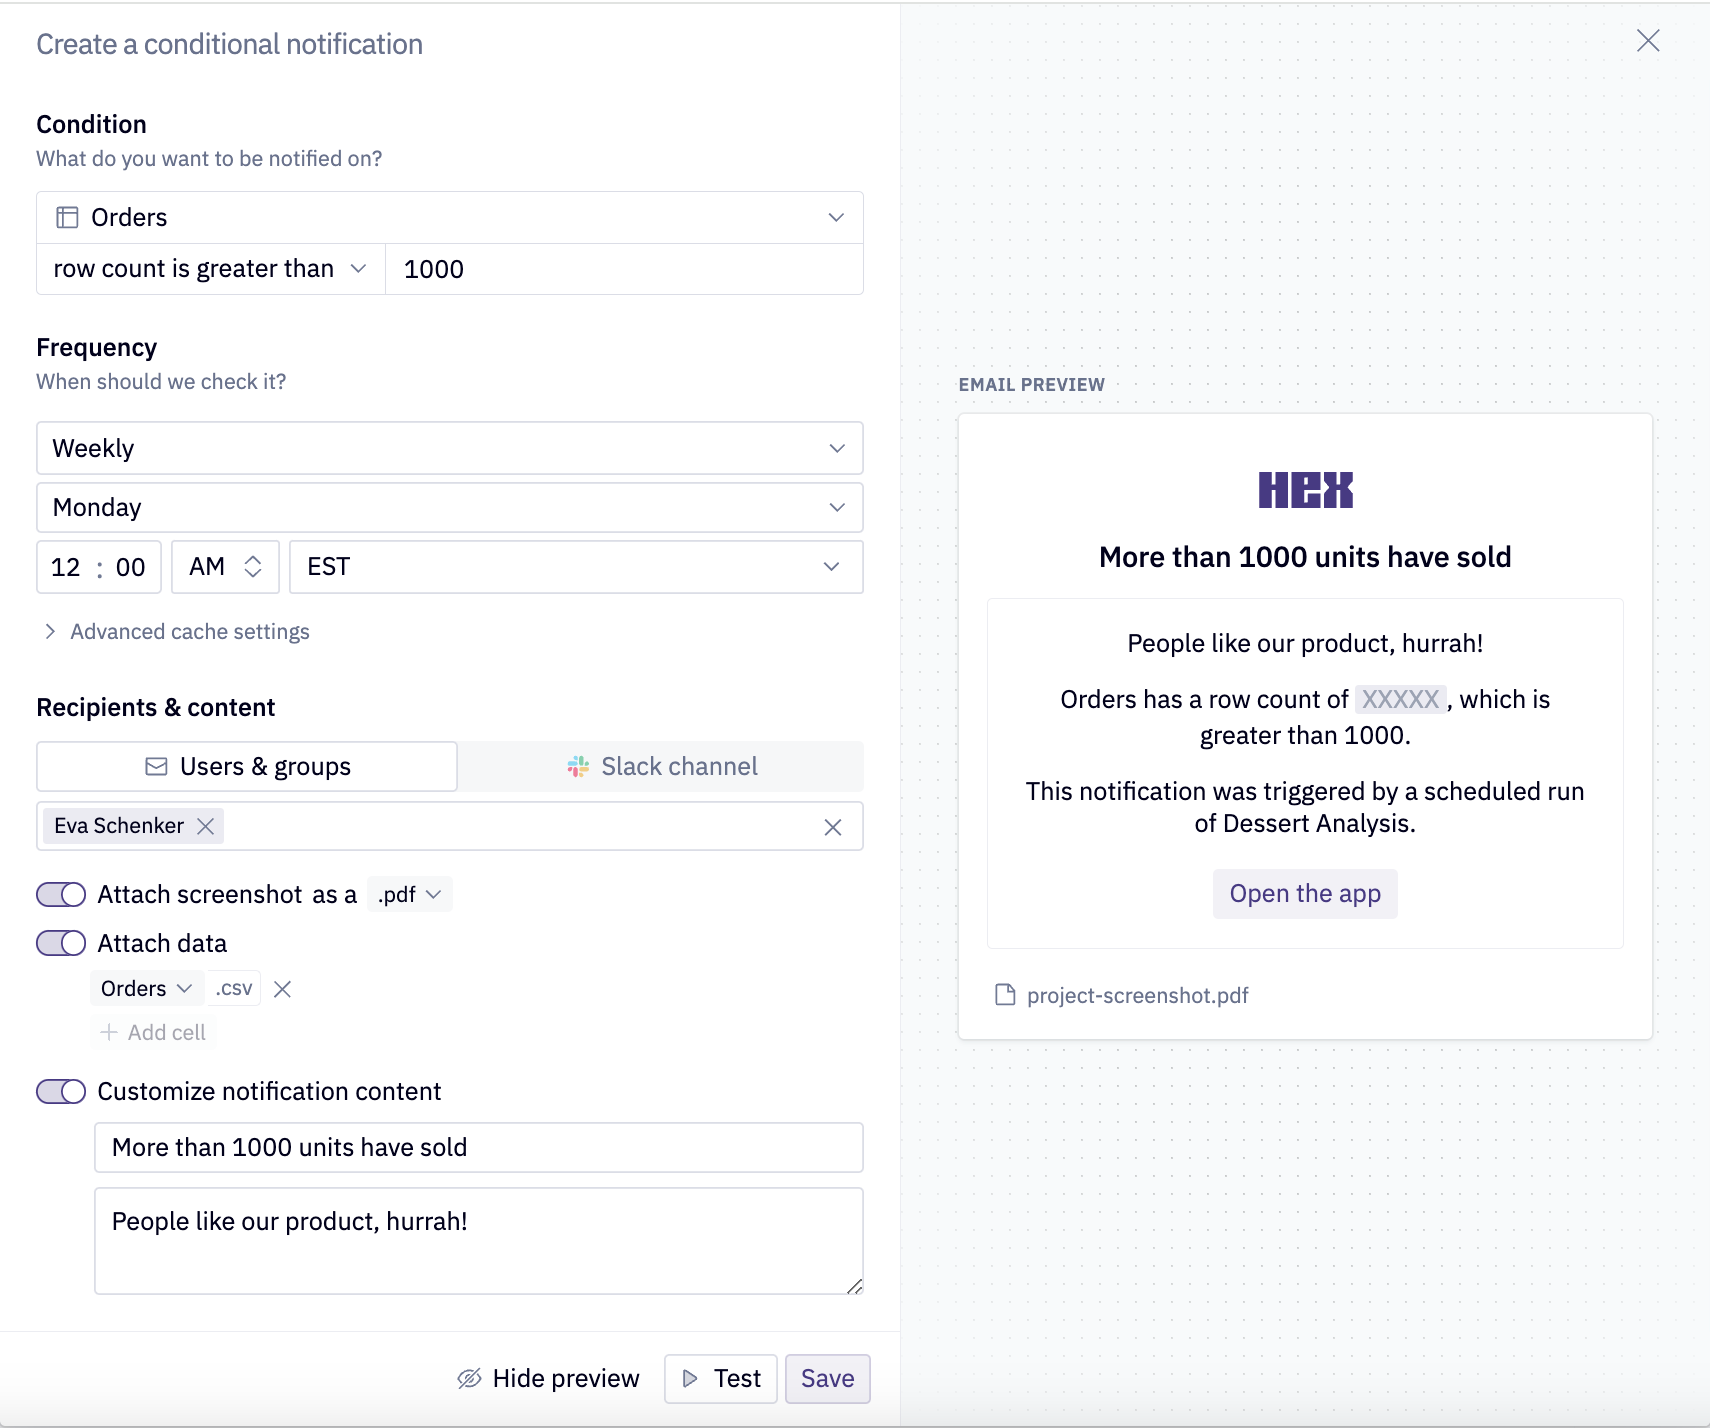Remove Eva Schenker using the chip's X icon
Image resolution: width=1710 pixels, height=1428 pixels.
206,826
